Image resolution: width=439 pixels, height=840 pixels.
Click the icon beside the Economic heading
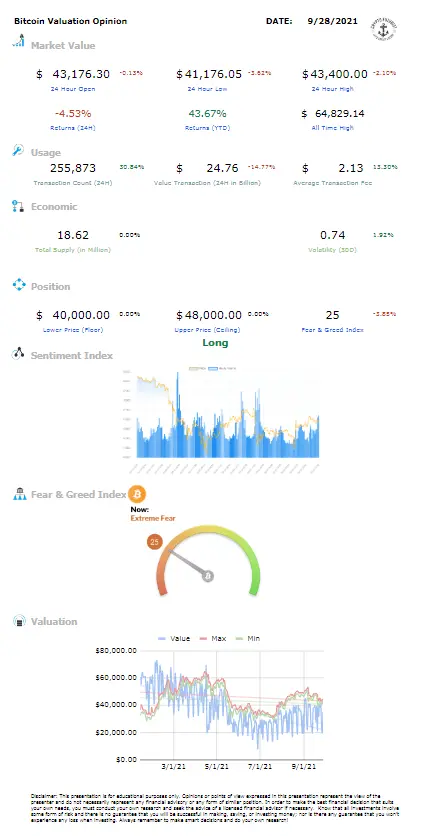click(18, 206)
